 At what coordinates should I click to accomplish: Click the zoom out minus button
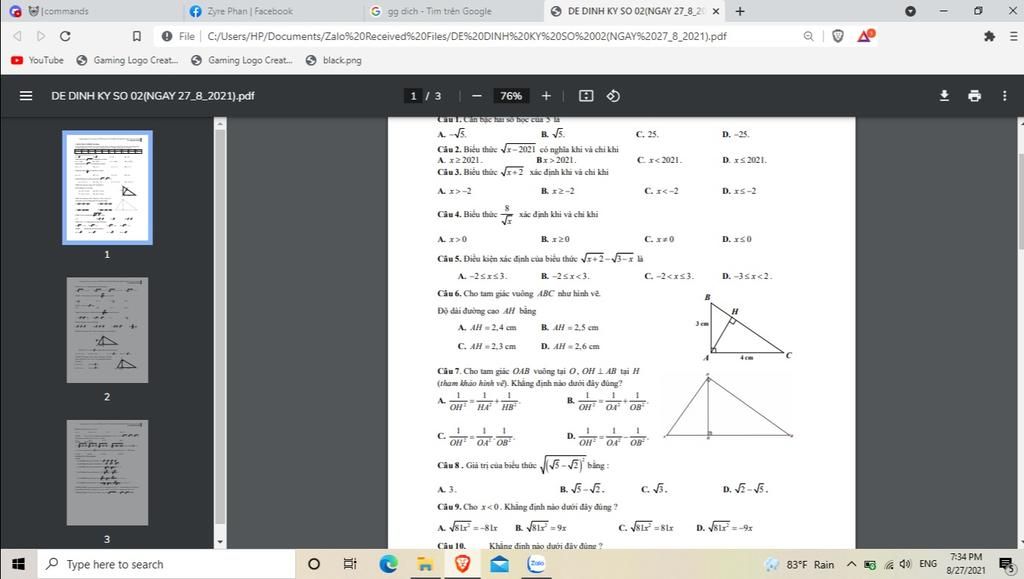click(x=477, y=96)
